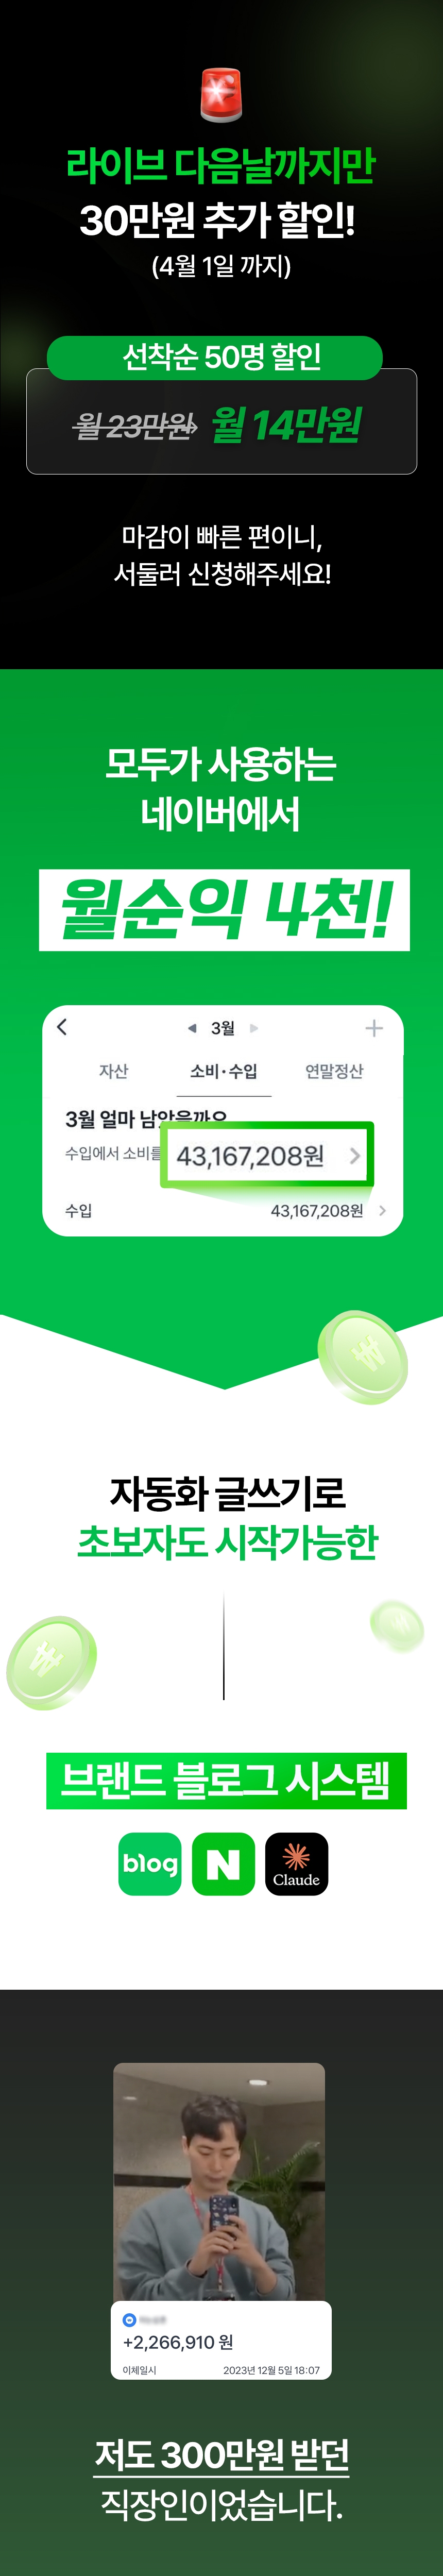Image resolution: width=443 pixels, height=2576 pixels.
Task: Tap the back arrow in finance card
Action: pyautogui.click(x=63, y=1027)
